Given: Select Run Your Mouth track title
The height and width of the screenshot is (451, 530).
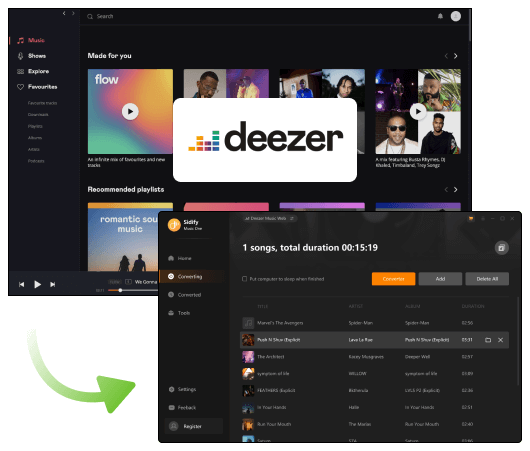Looking at the screenshot, I should click(x=274, y=424).
